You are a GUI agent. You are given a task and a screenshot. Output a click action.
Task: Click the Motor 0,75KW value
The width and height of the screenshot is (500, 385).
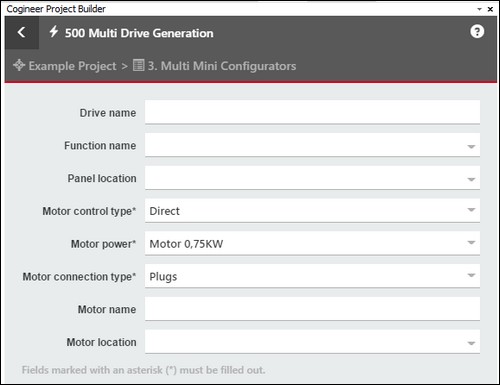coord(186,244)
